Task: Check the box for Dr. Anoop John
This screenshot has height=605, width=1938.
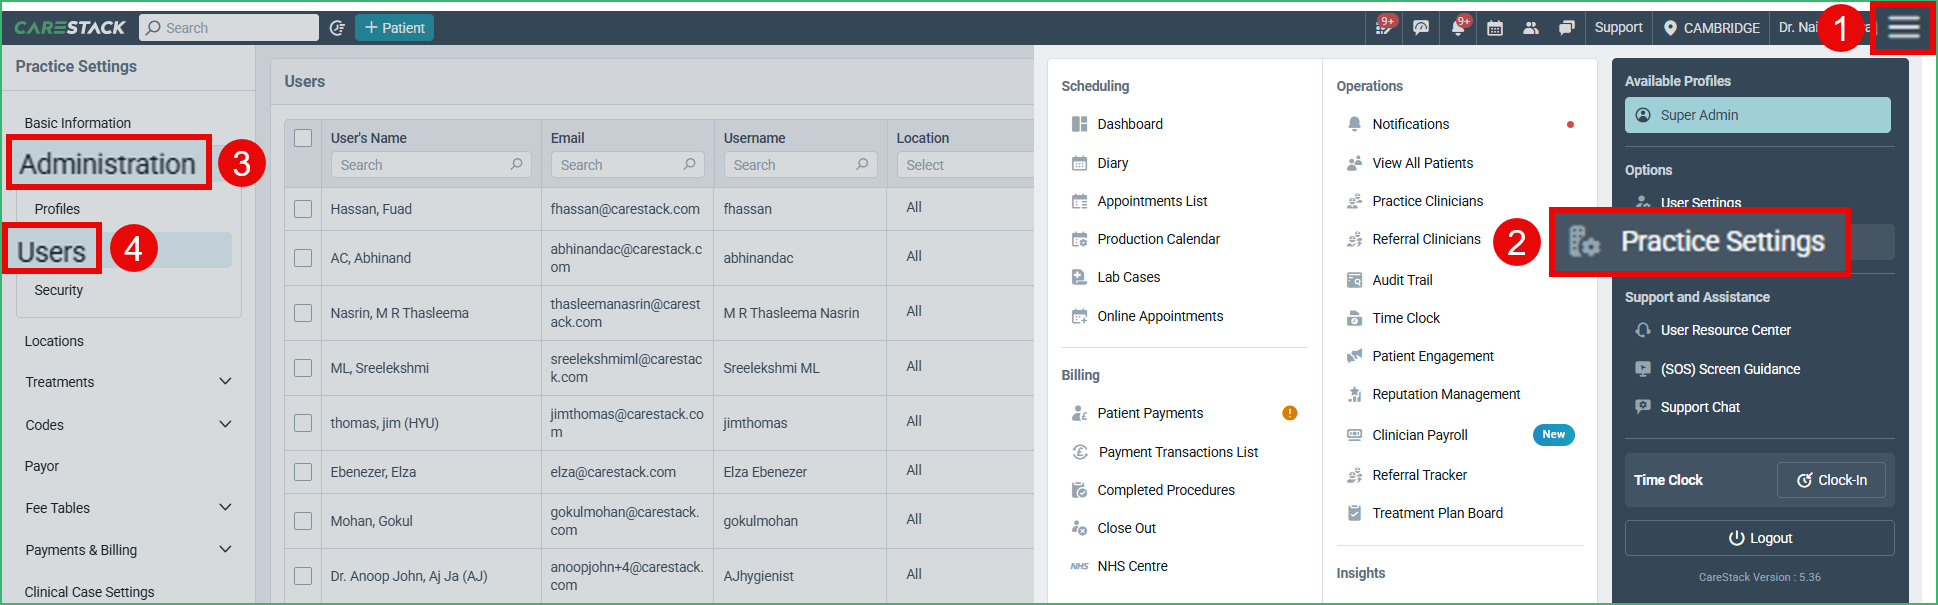Action: [x=303, y=576]
